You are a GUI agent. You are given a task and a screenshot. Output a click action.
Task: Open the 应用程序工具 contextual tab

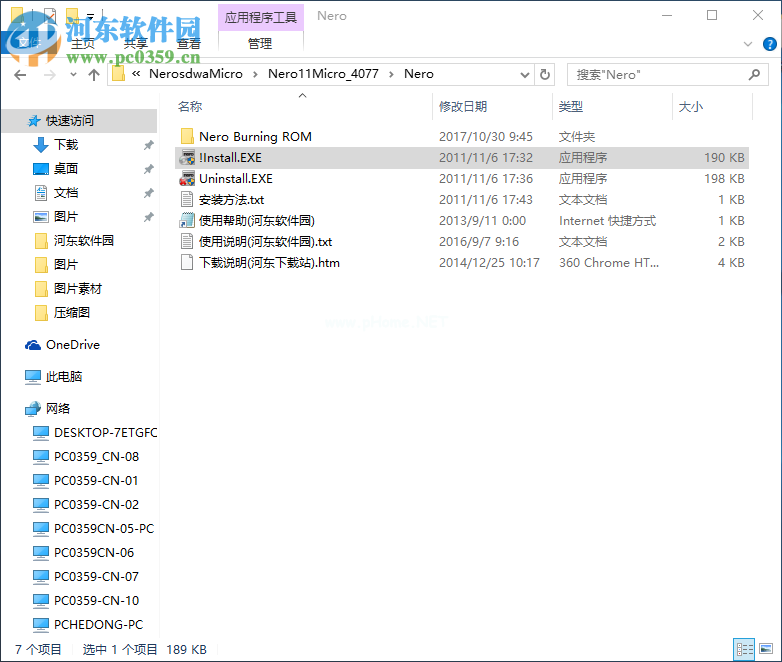coord(260,17)
